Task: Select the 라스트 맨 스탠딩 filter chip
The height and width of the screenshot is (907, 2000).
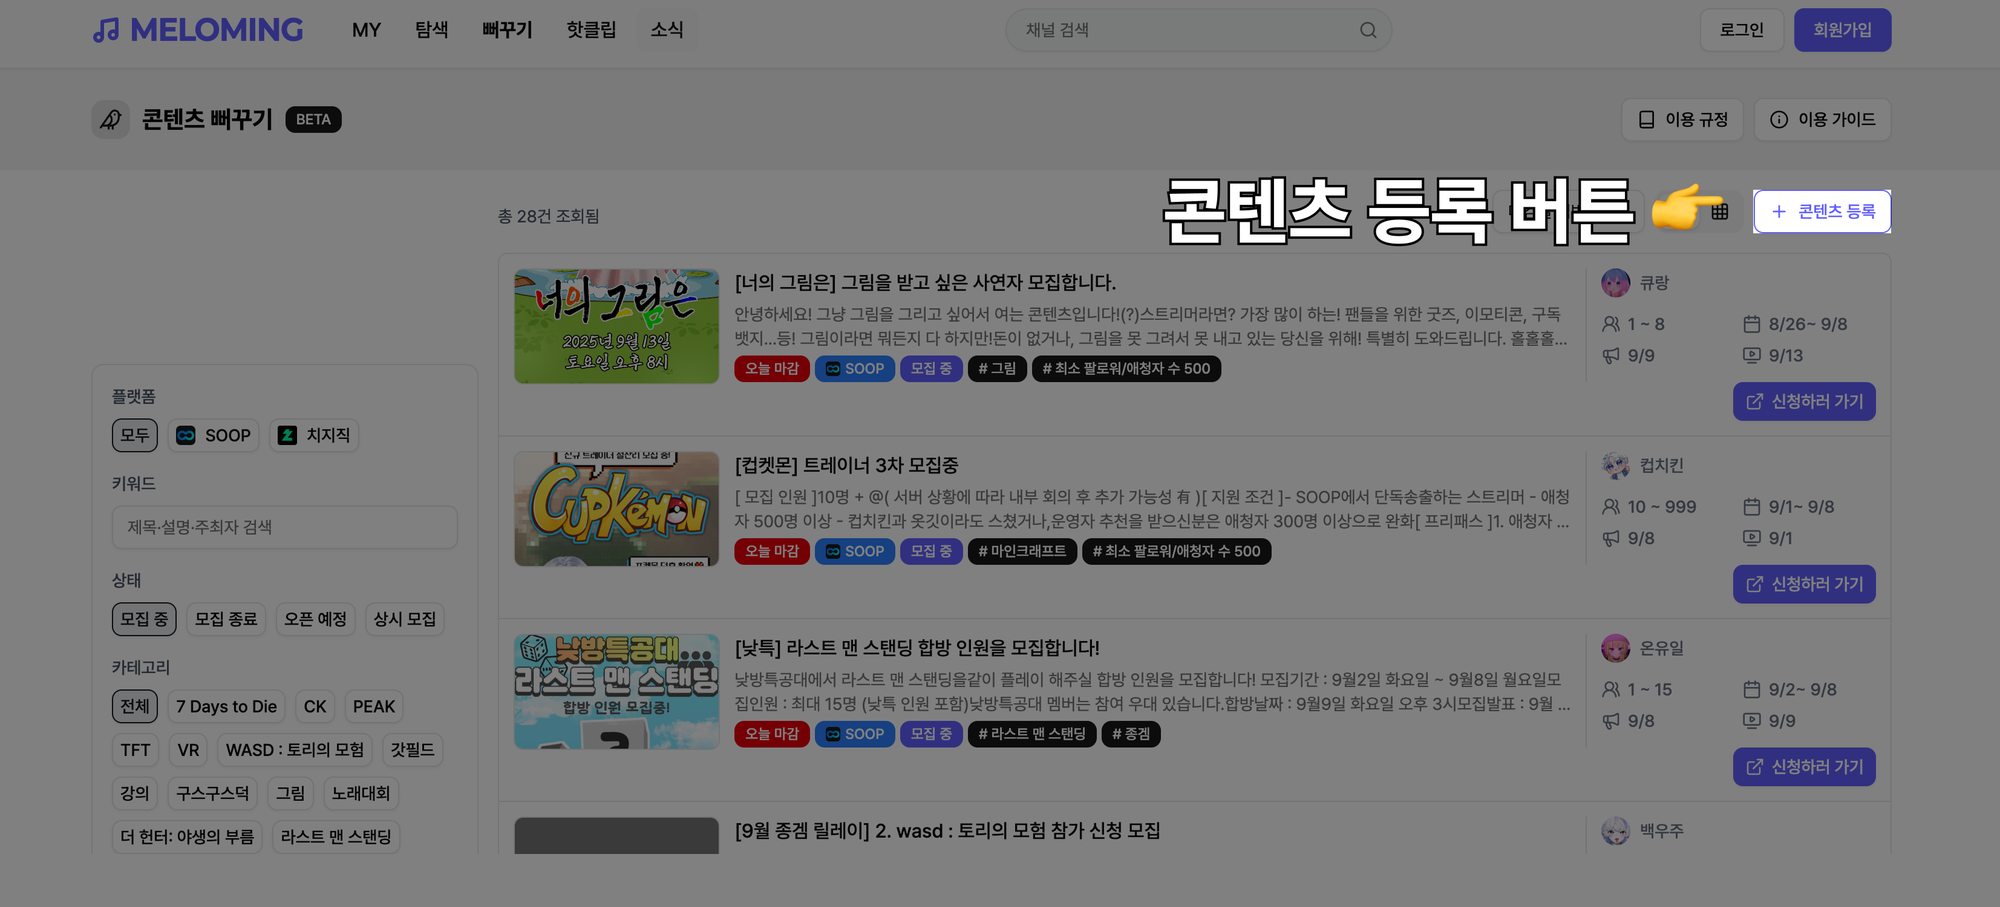Action: [x=336, y=837]
